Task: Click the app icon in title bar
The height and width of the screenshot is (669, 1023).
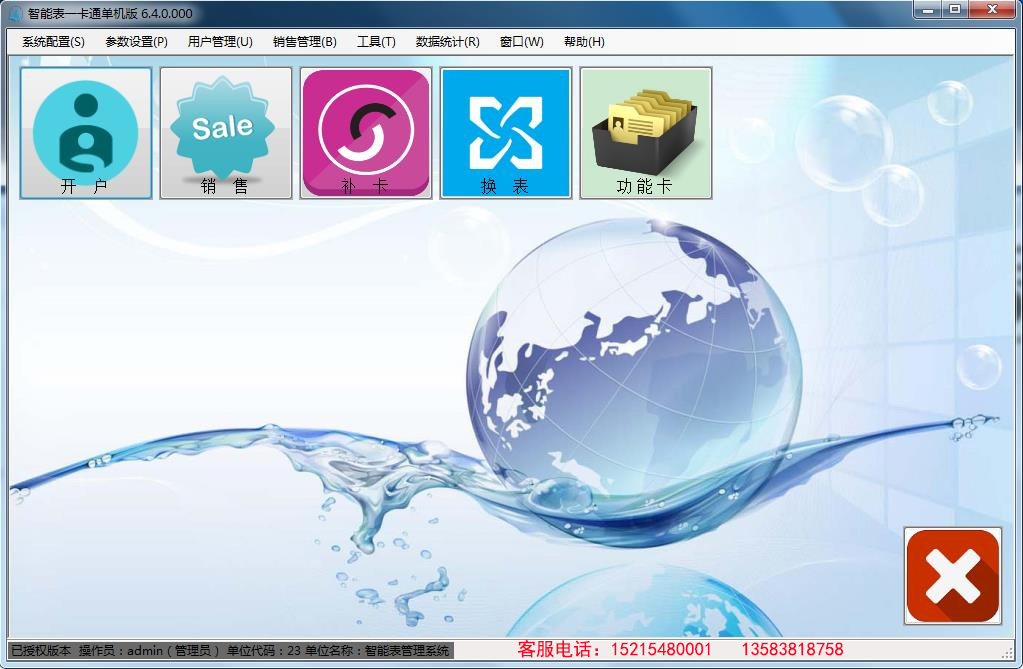Action: 15,13
